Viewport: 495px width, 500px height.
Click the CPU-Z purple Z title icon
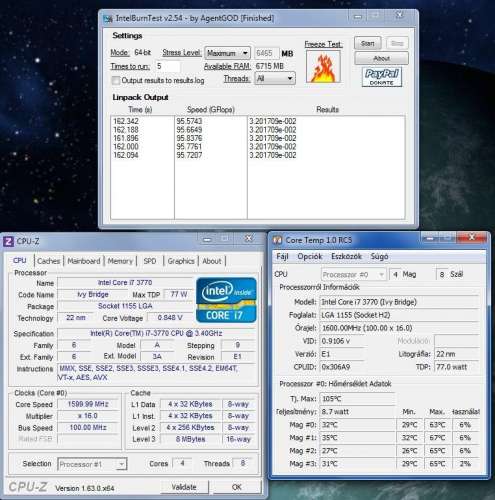[9, 241]
